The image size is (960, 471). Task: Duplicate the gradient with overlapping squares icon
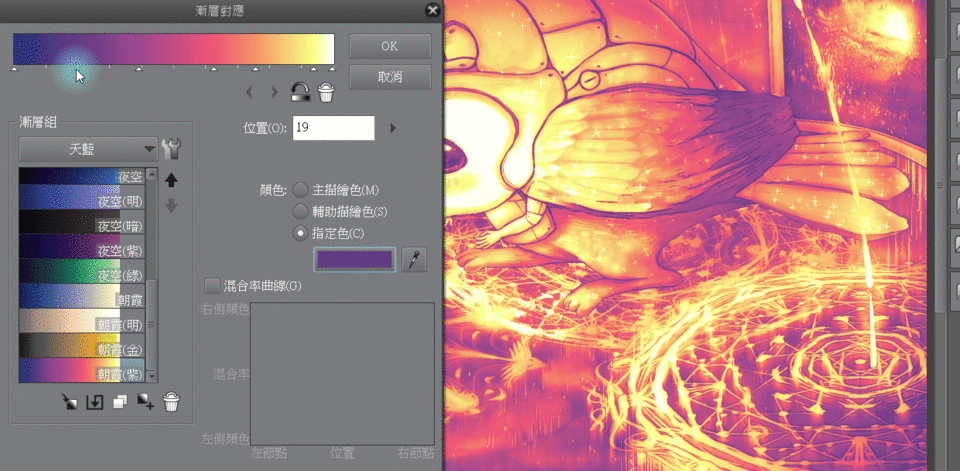point(120,402)
